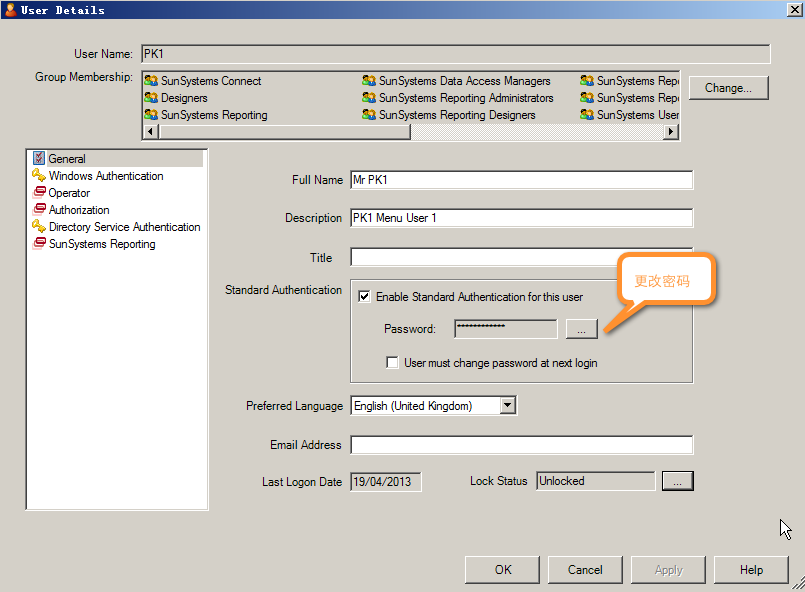
Task: Click into the Email Address field
Action: tap(521, 446)
